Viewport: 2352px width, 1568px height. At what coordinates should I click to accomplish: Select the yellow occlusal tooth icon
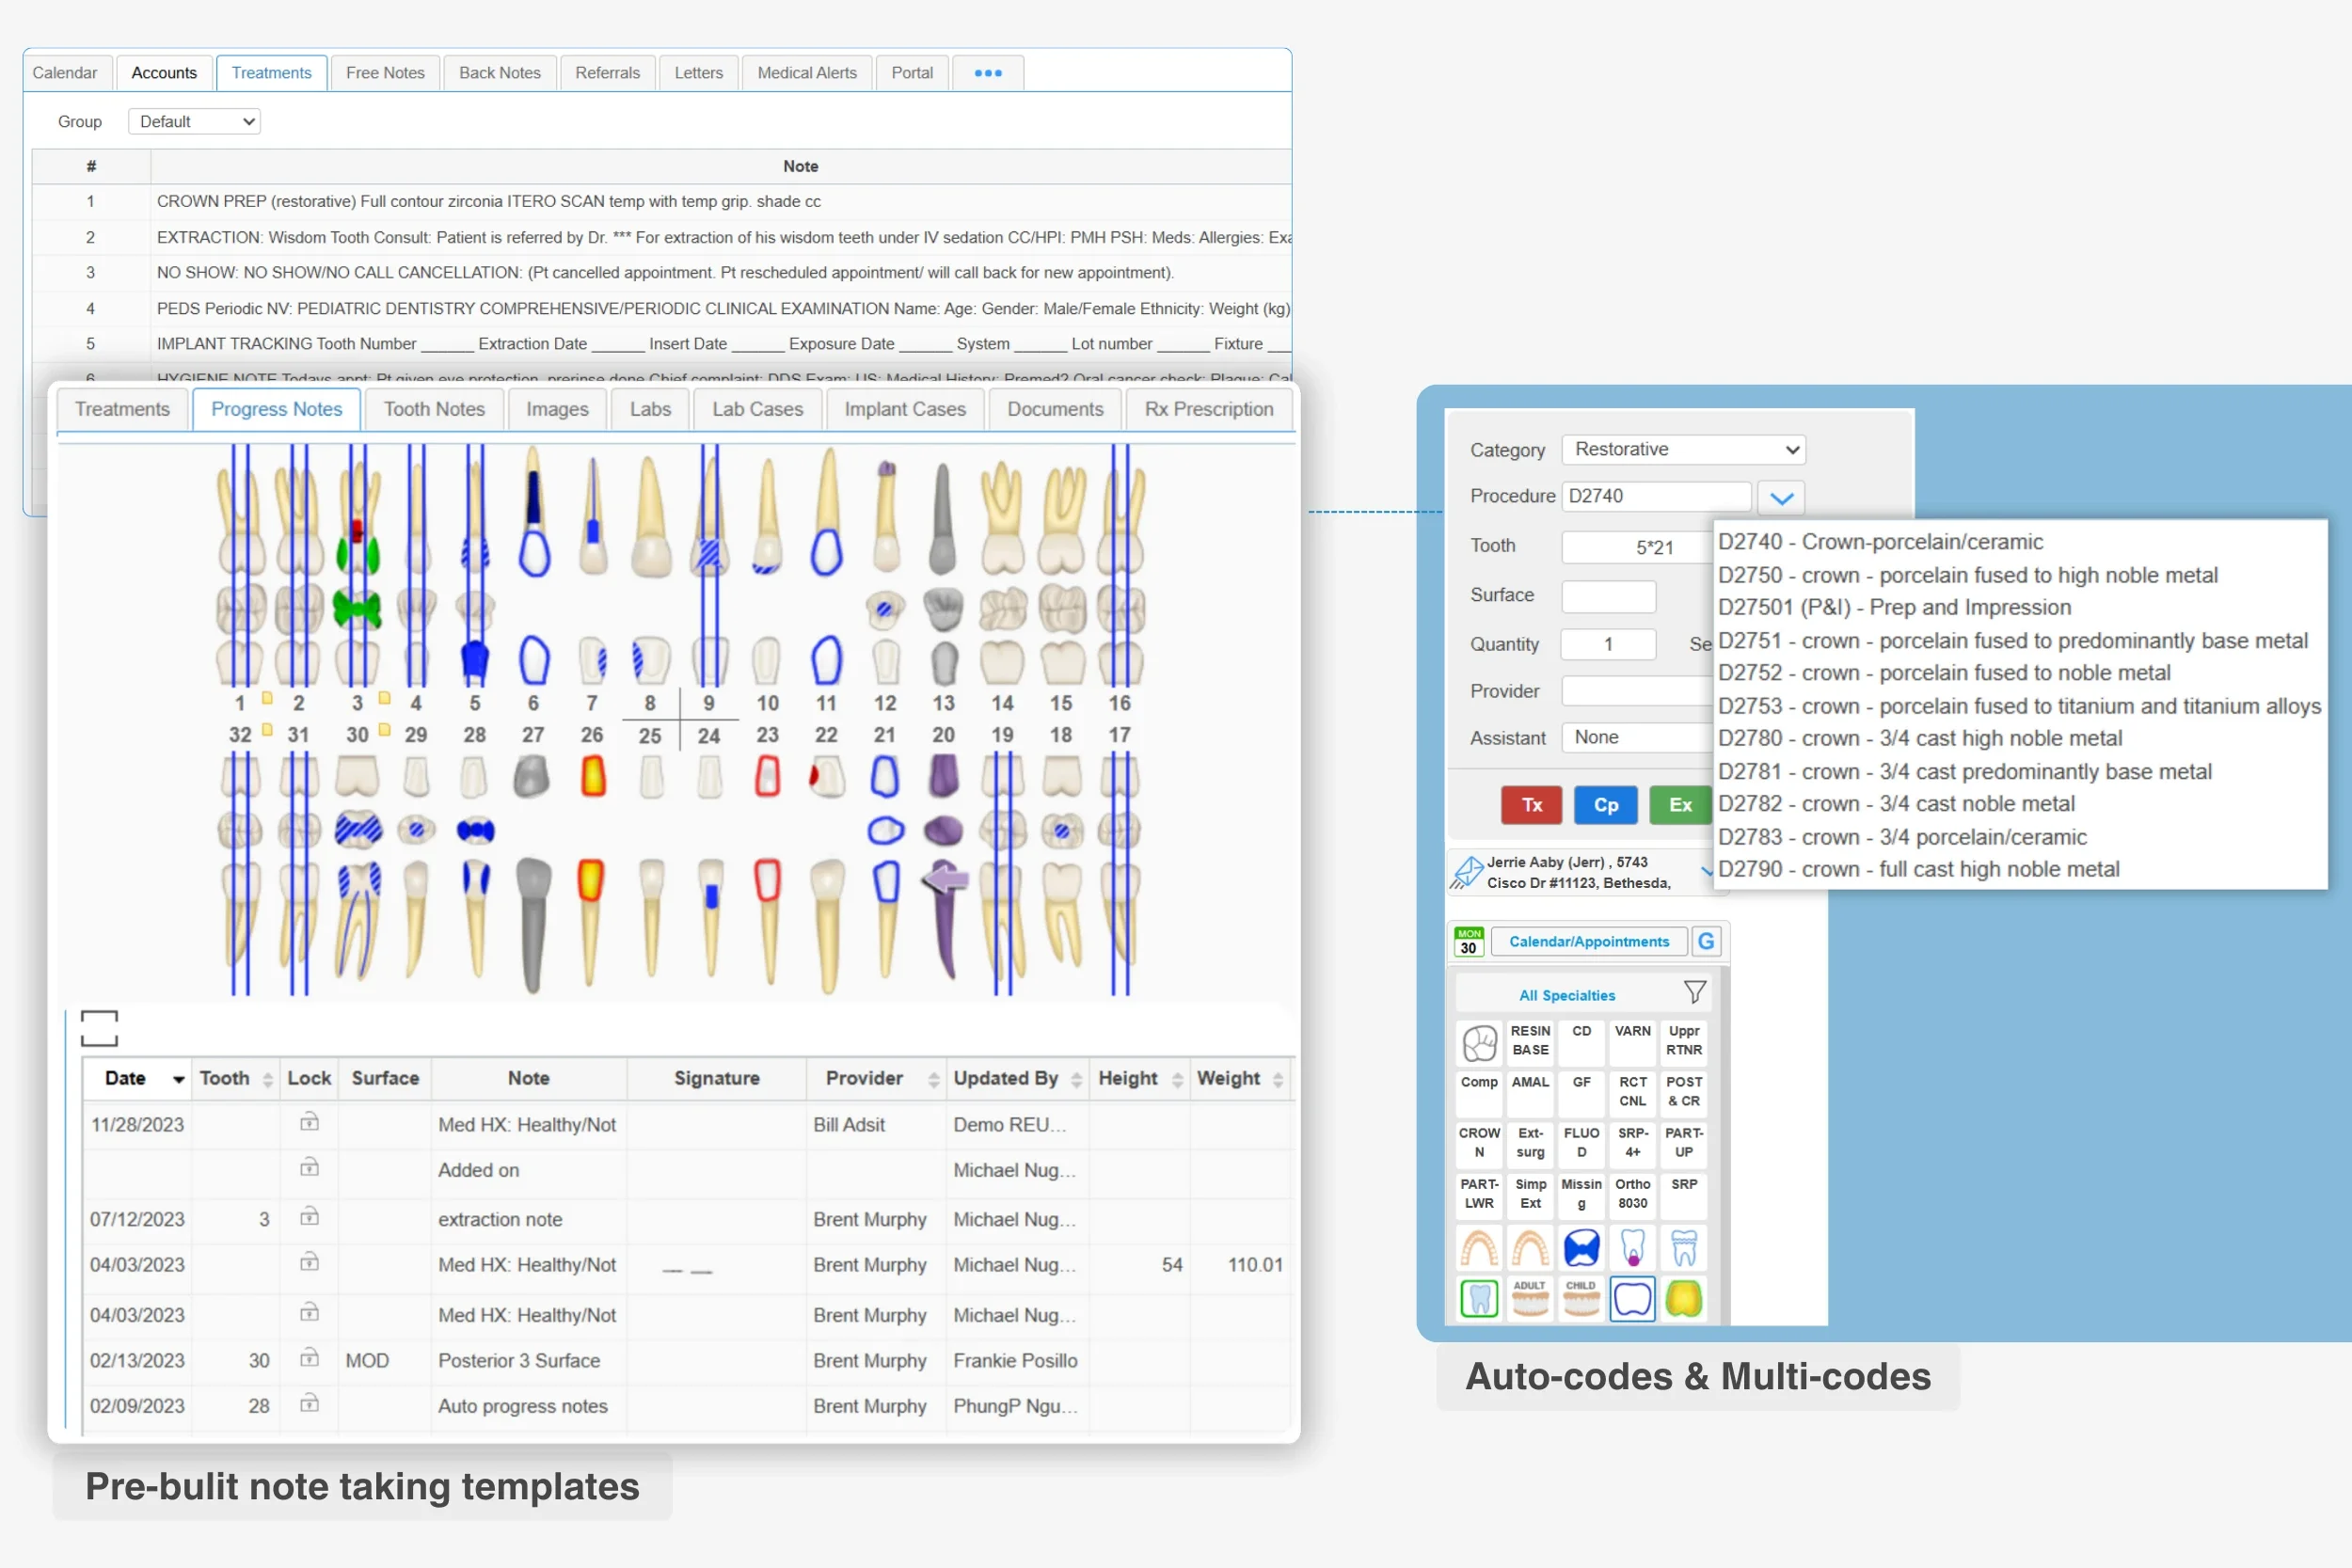pyautogui.click(x=1684, y=1300)
